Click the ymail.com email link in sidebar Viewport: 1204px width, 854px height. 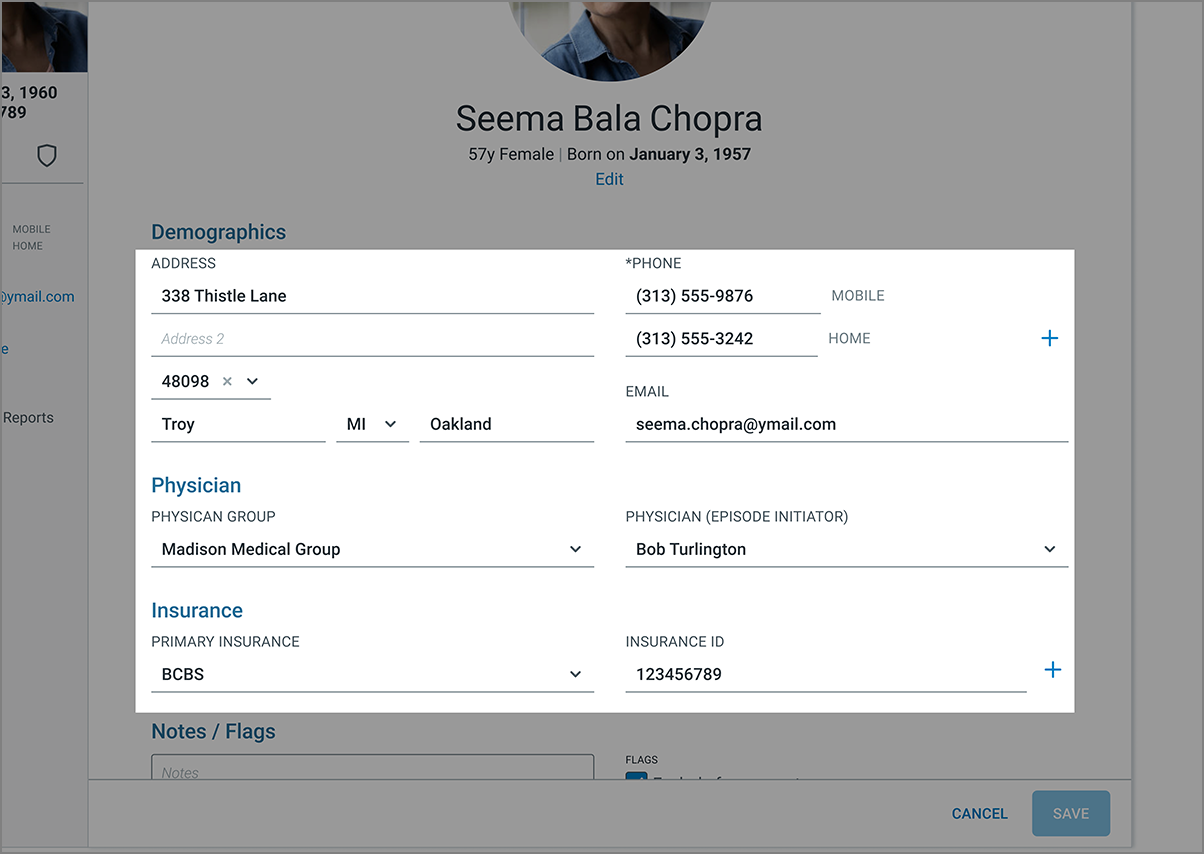(37, 297)
